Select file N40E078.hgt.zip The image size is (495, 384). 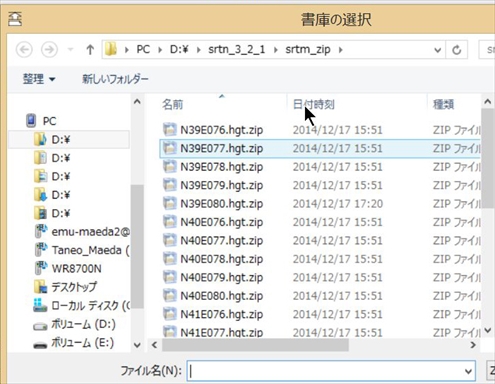222,259
